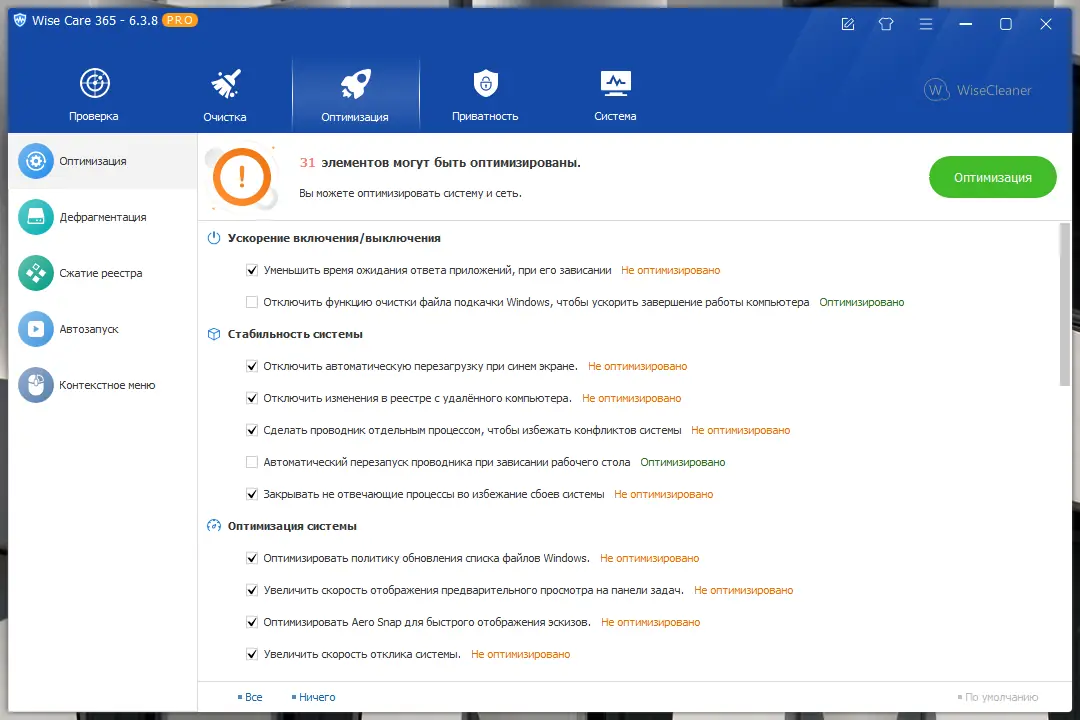The image size is (1080, 720).
Task: Switch to the Оптимизация top tab
Action: (x=356, y=92)
